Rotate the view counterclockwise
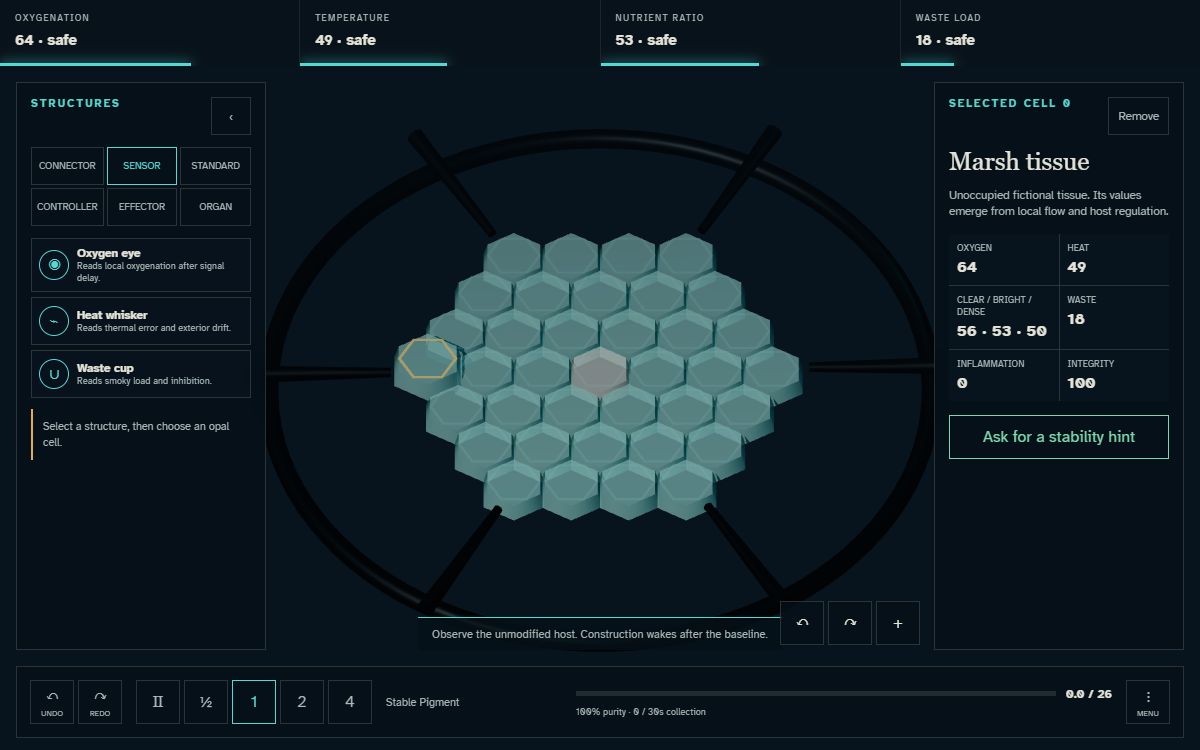The width and height of the screenshot is (1200, 750). pyautogui.click(x=802, y=623)
